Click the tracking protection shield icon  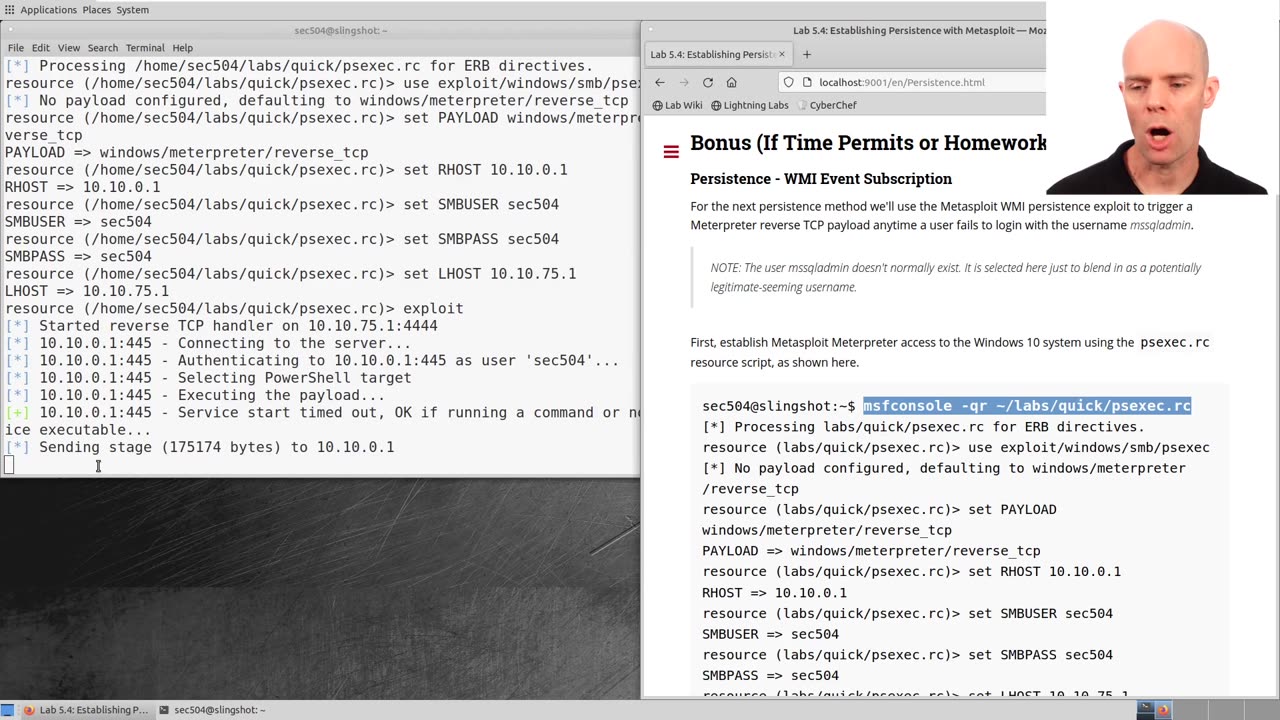coord(789,82)
